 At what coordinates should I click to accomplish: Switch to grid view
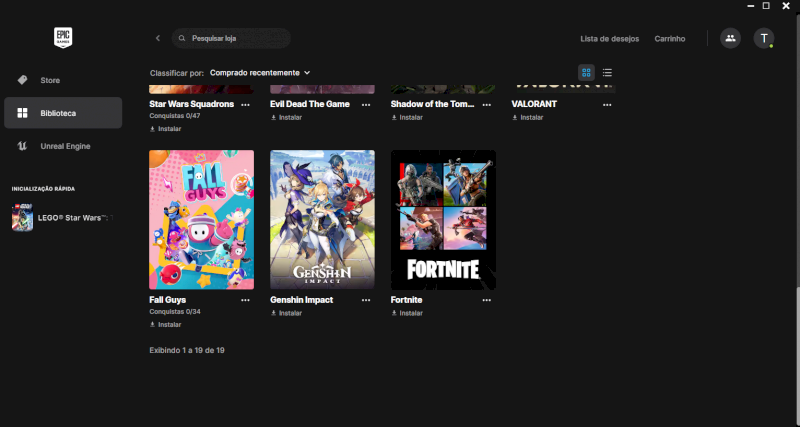(586, 72)
